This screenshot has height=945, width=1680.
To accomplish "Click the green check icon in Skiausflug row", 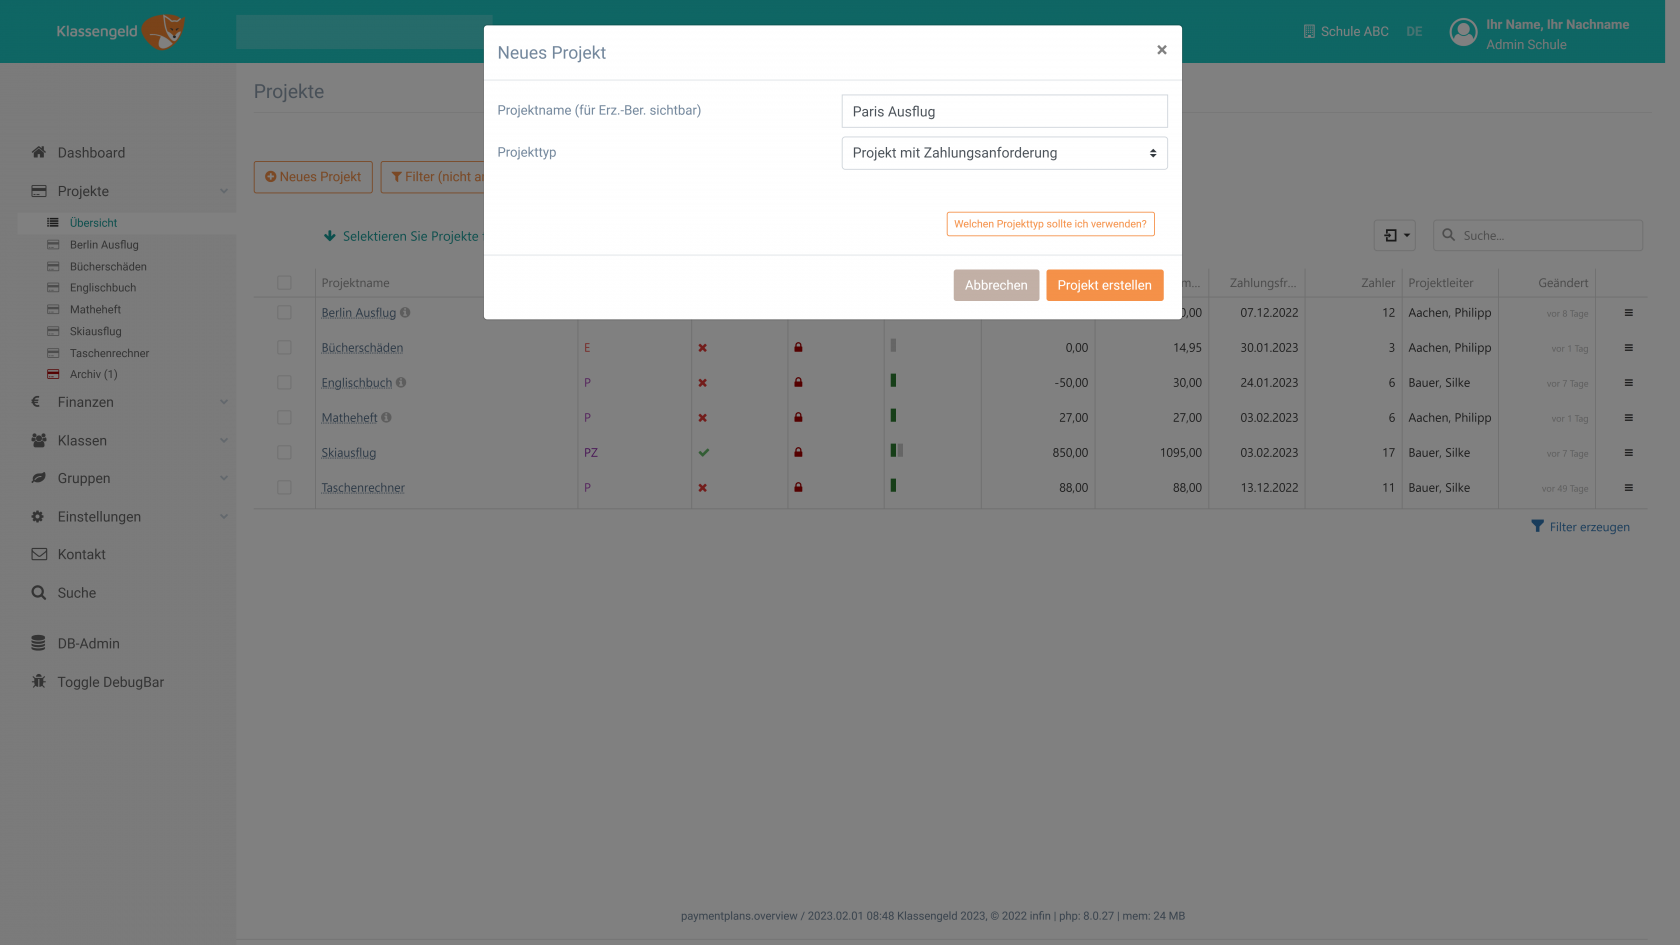I will [x=703, y=453].
